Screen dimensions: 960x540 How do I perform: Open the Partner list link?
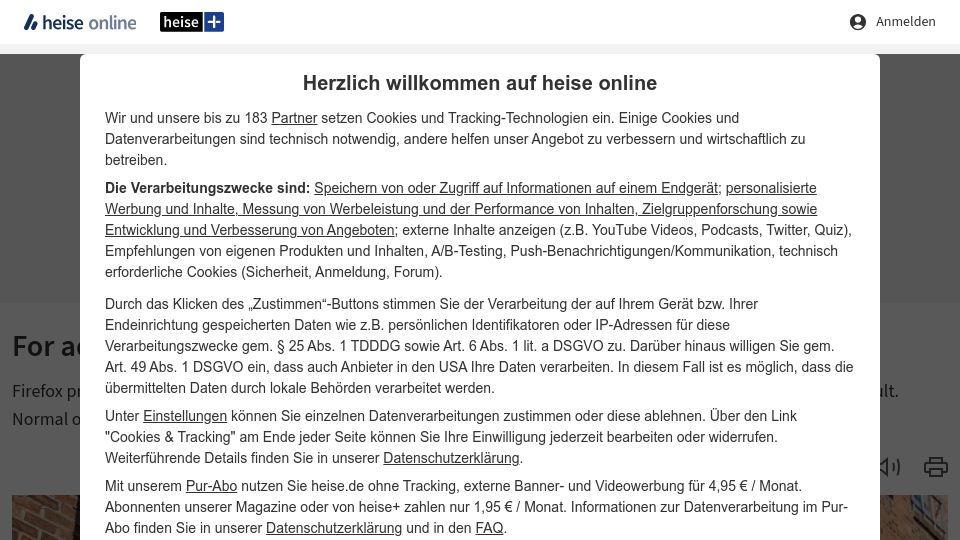[294, 118]
